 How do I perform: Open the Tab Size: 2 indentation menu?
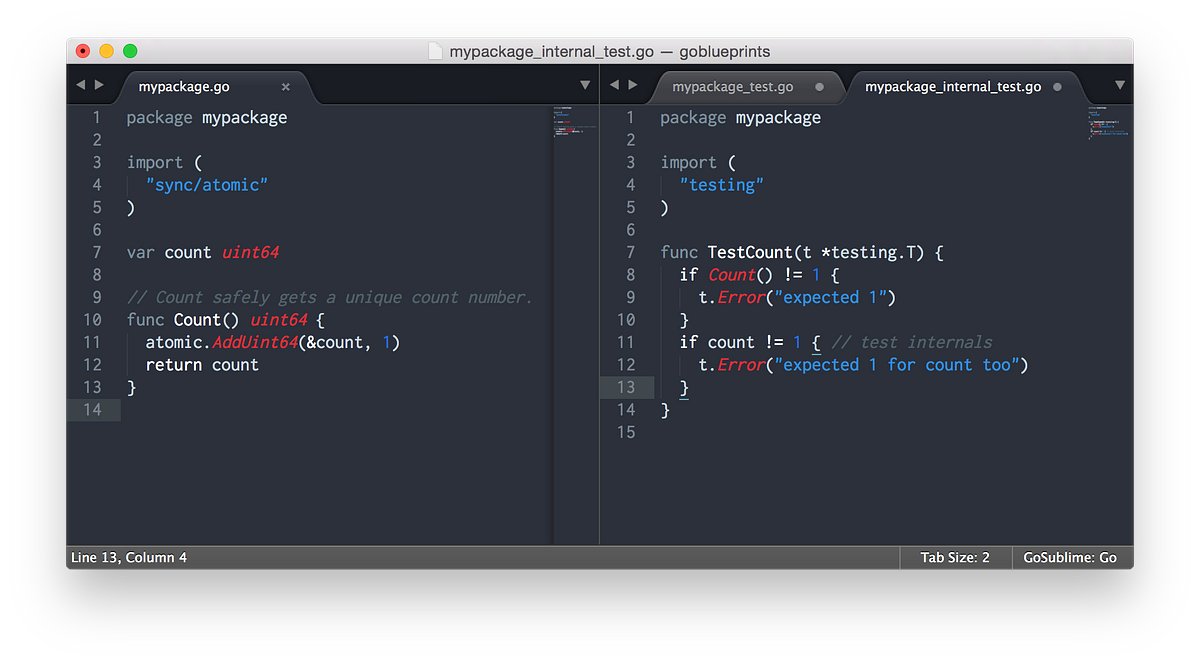click(955, 557)
